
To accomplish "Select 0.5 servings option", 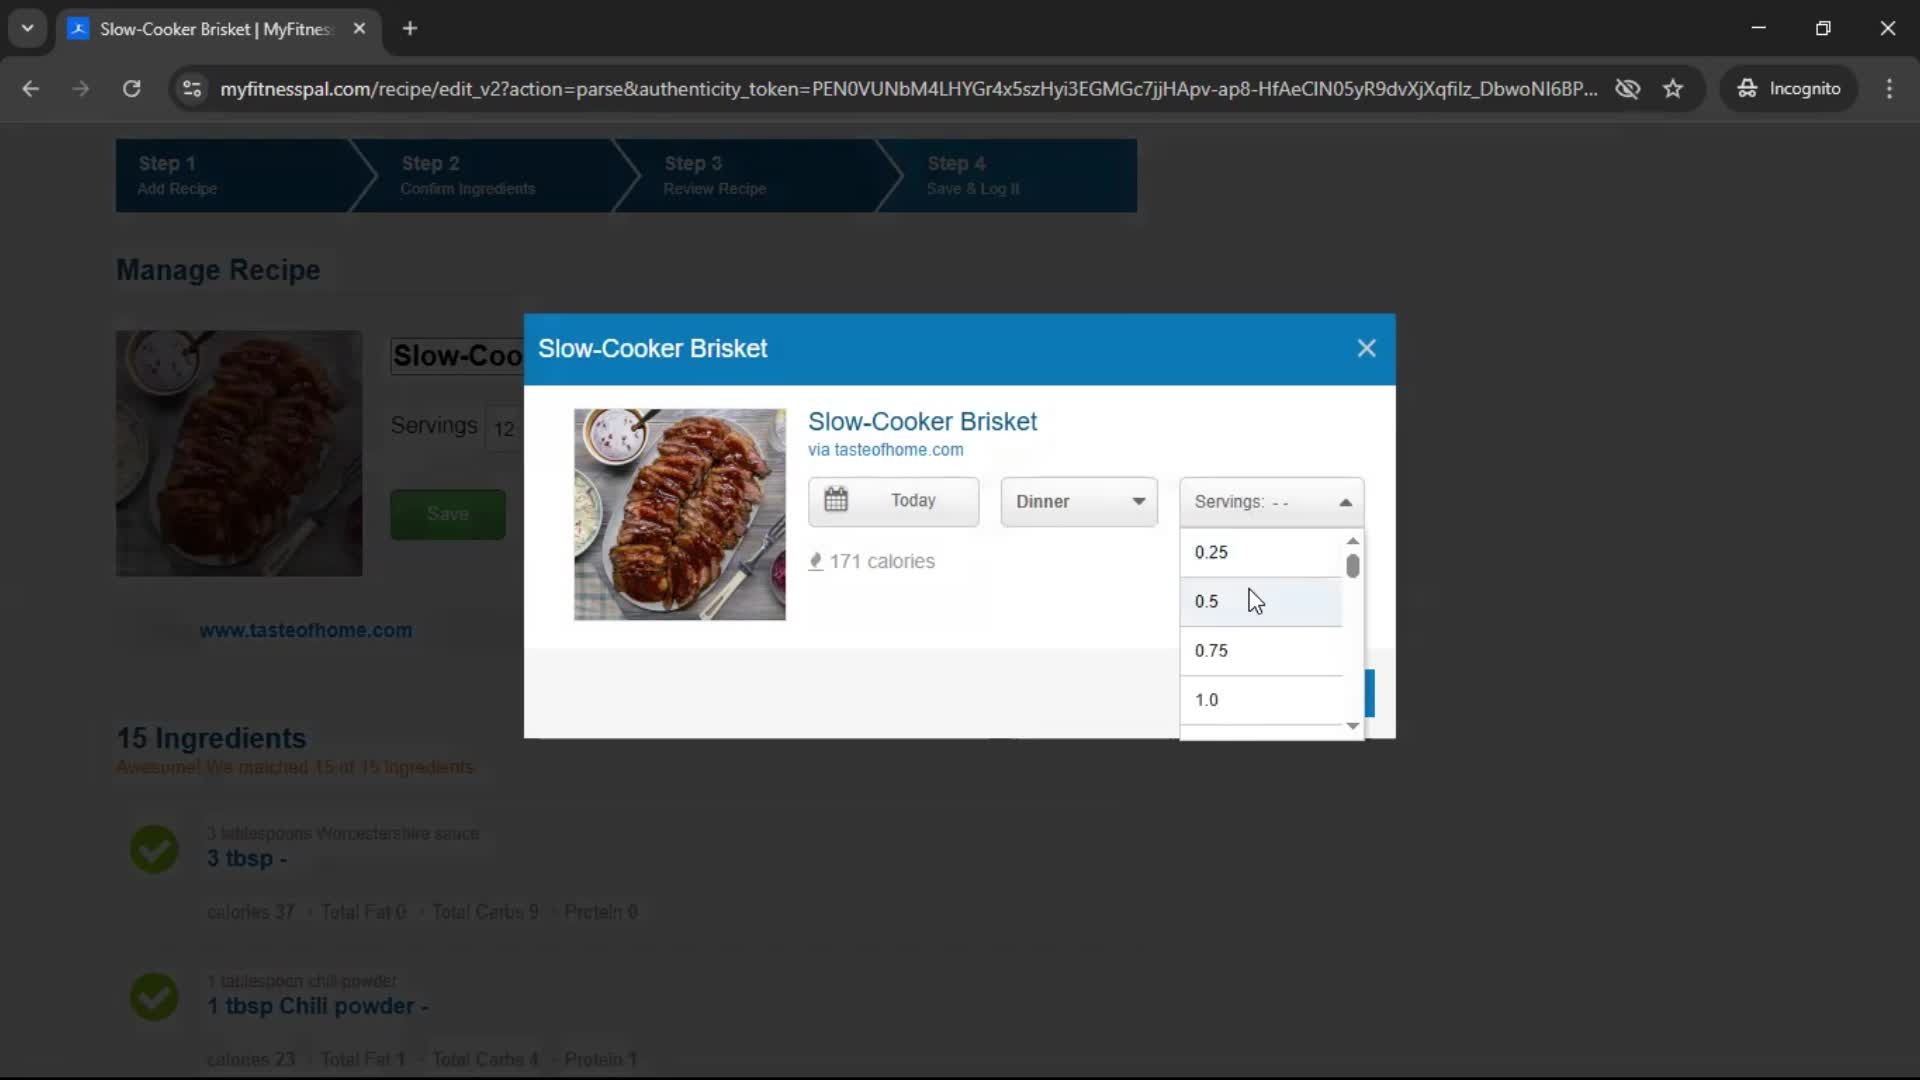I will [x=1261, y=601].
